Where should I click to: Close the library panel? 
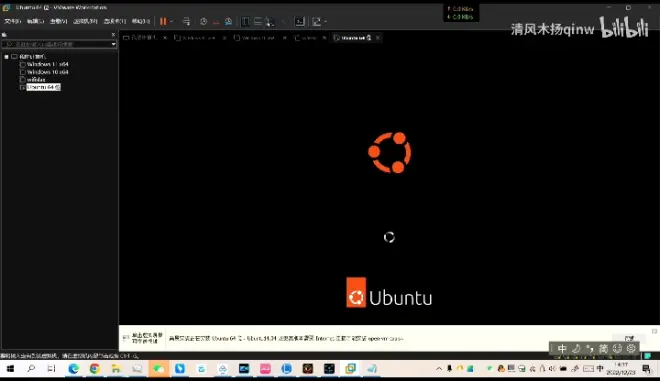pos(113,35)
